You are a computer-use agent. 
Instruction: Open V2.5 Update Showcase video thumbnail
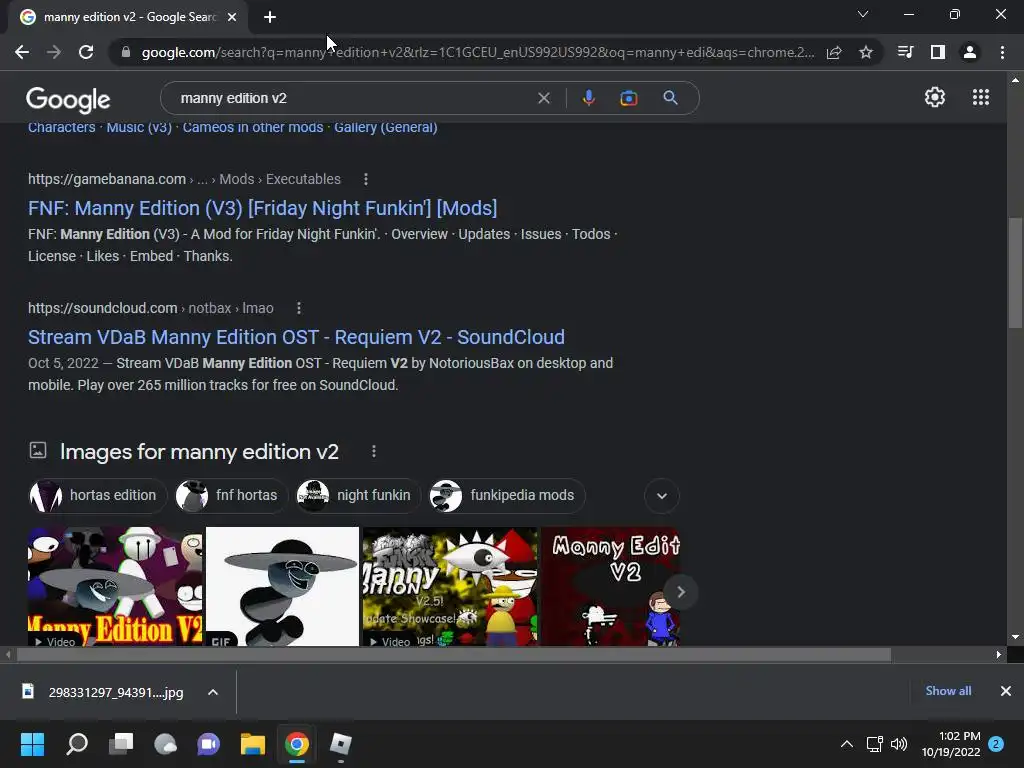(450, 586)
